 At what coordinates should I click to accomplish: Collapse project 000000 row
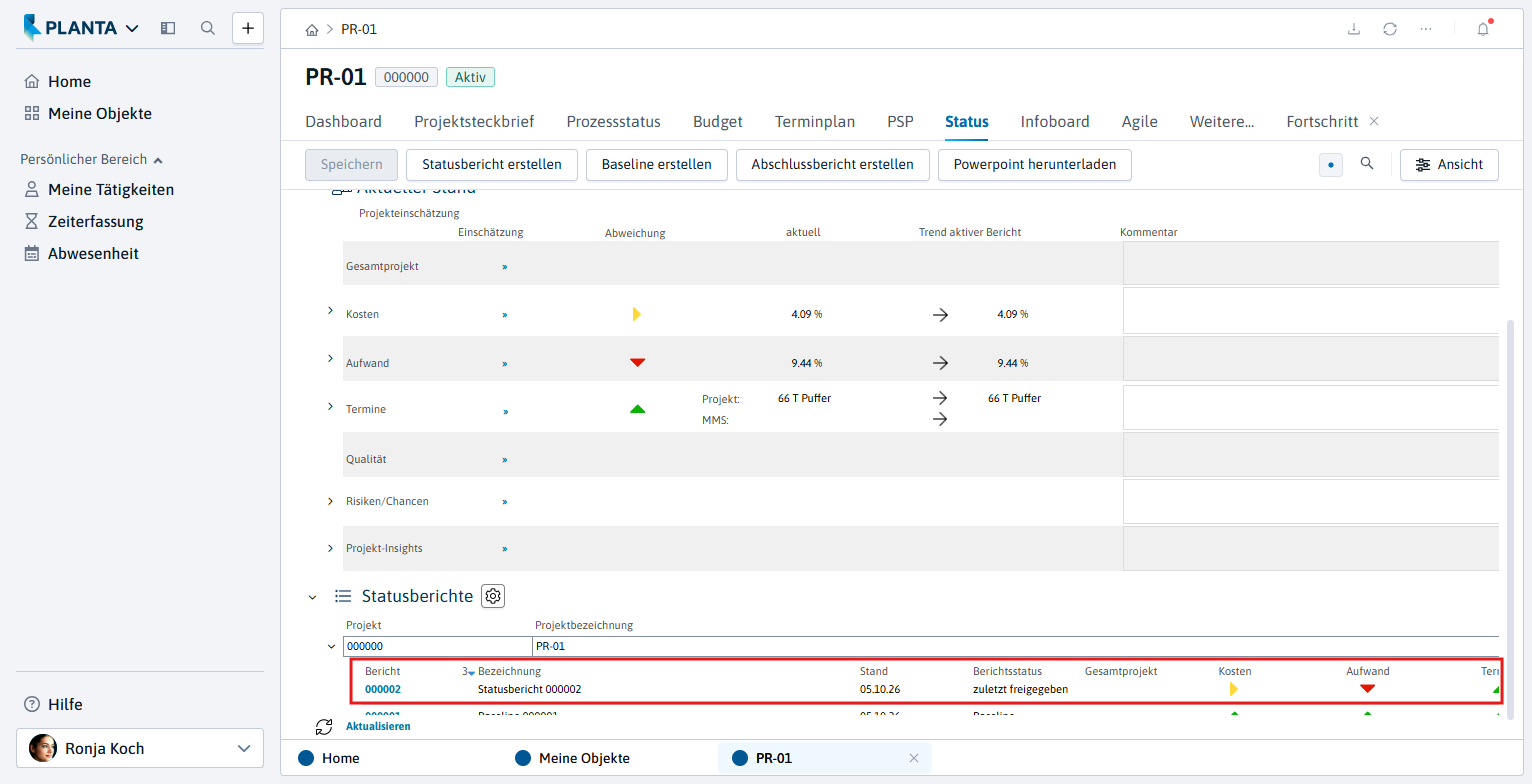point(332,646)
